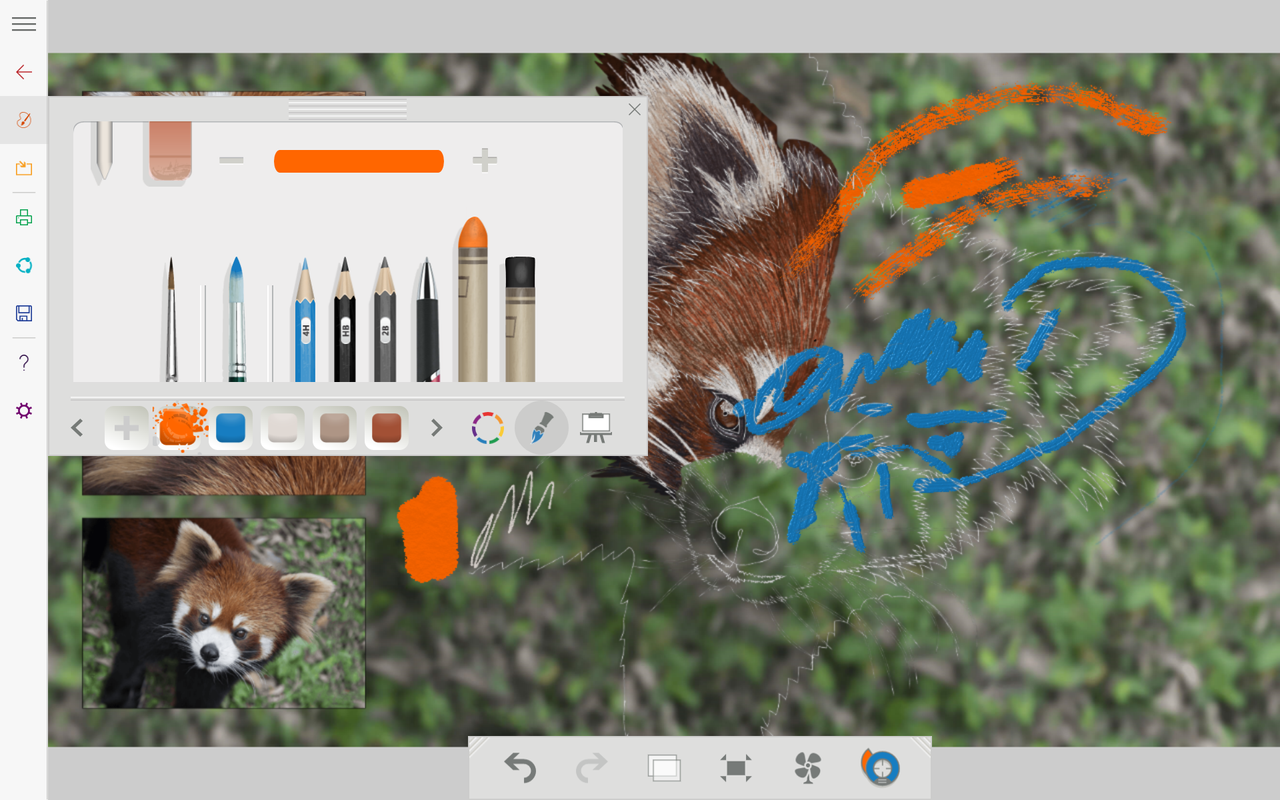
Task: Select the pink eraser tool
Action: 168,153
